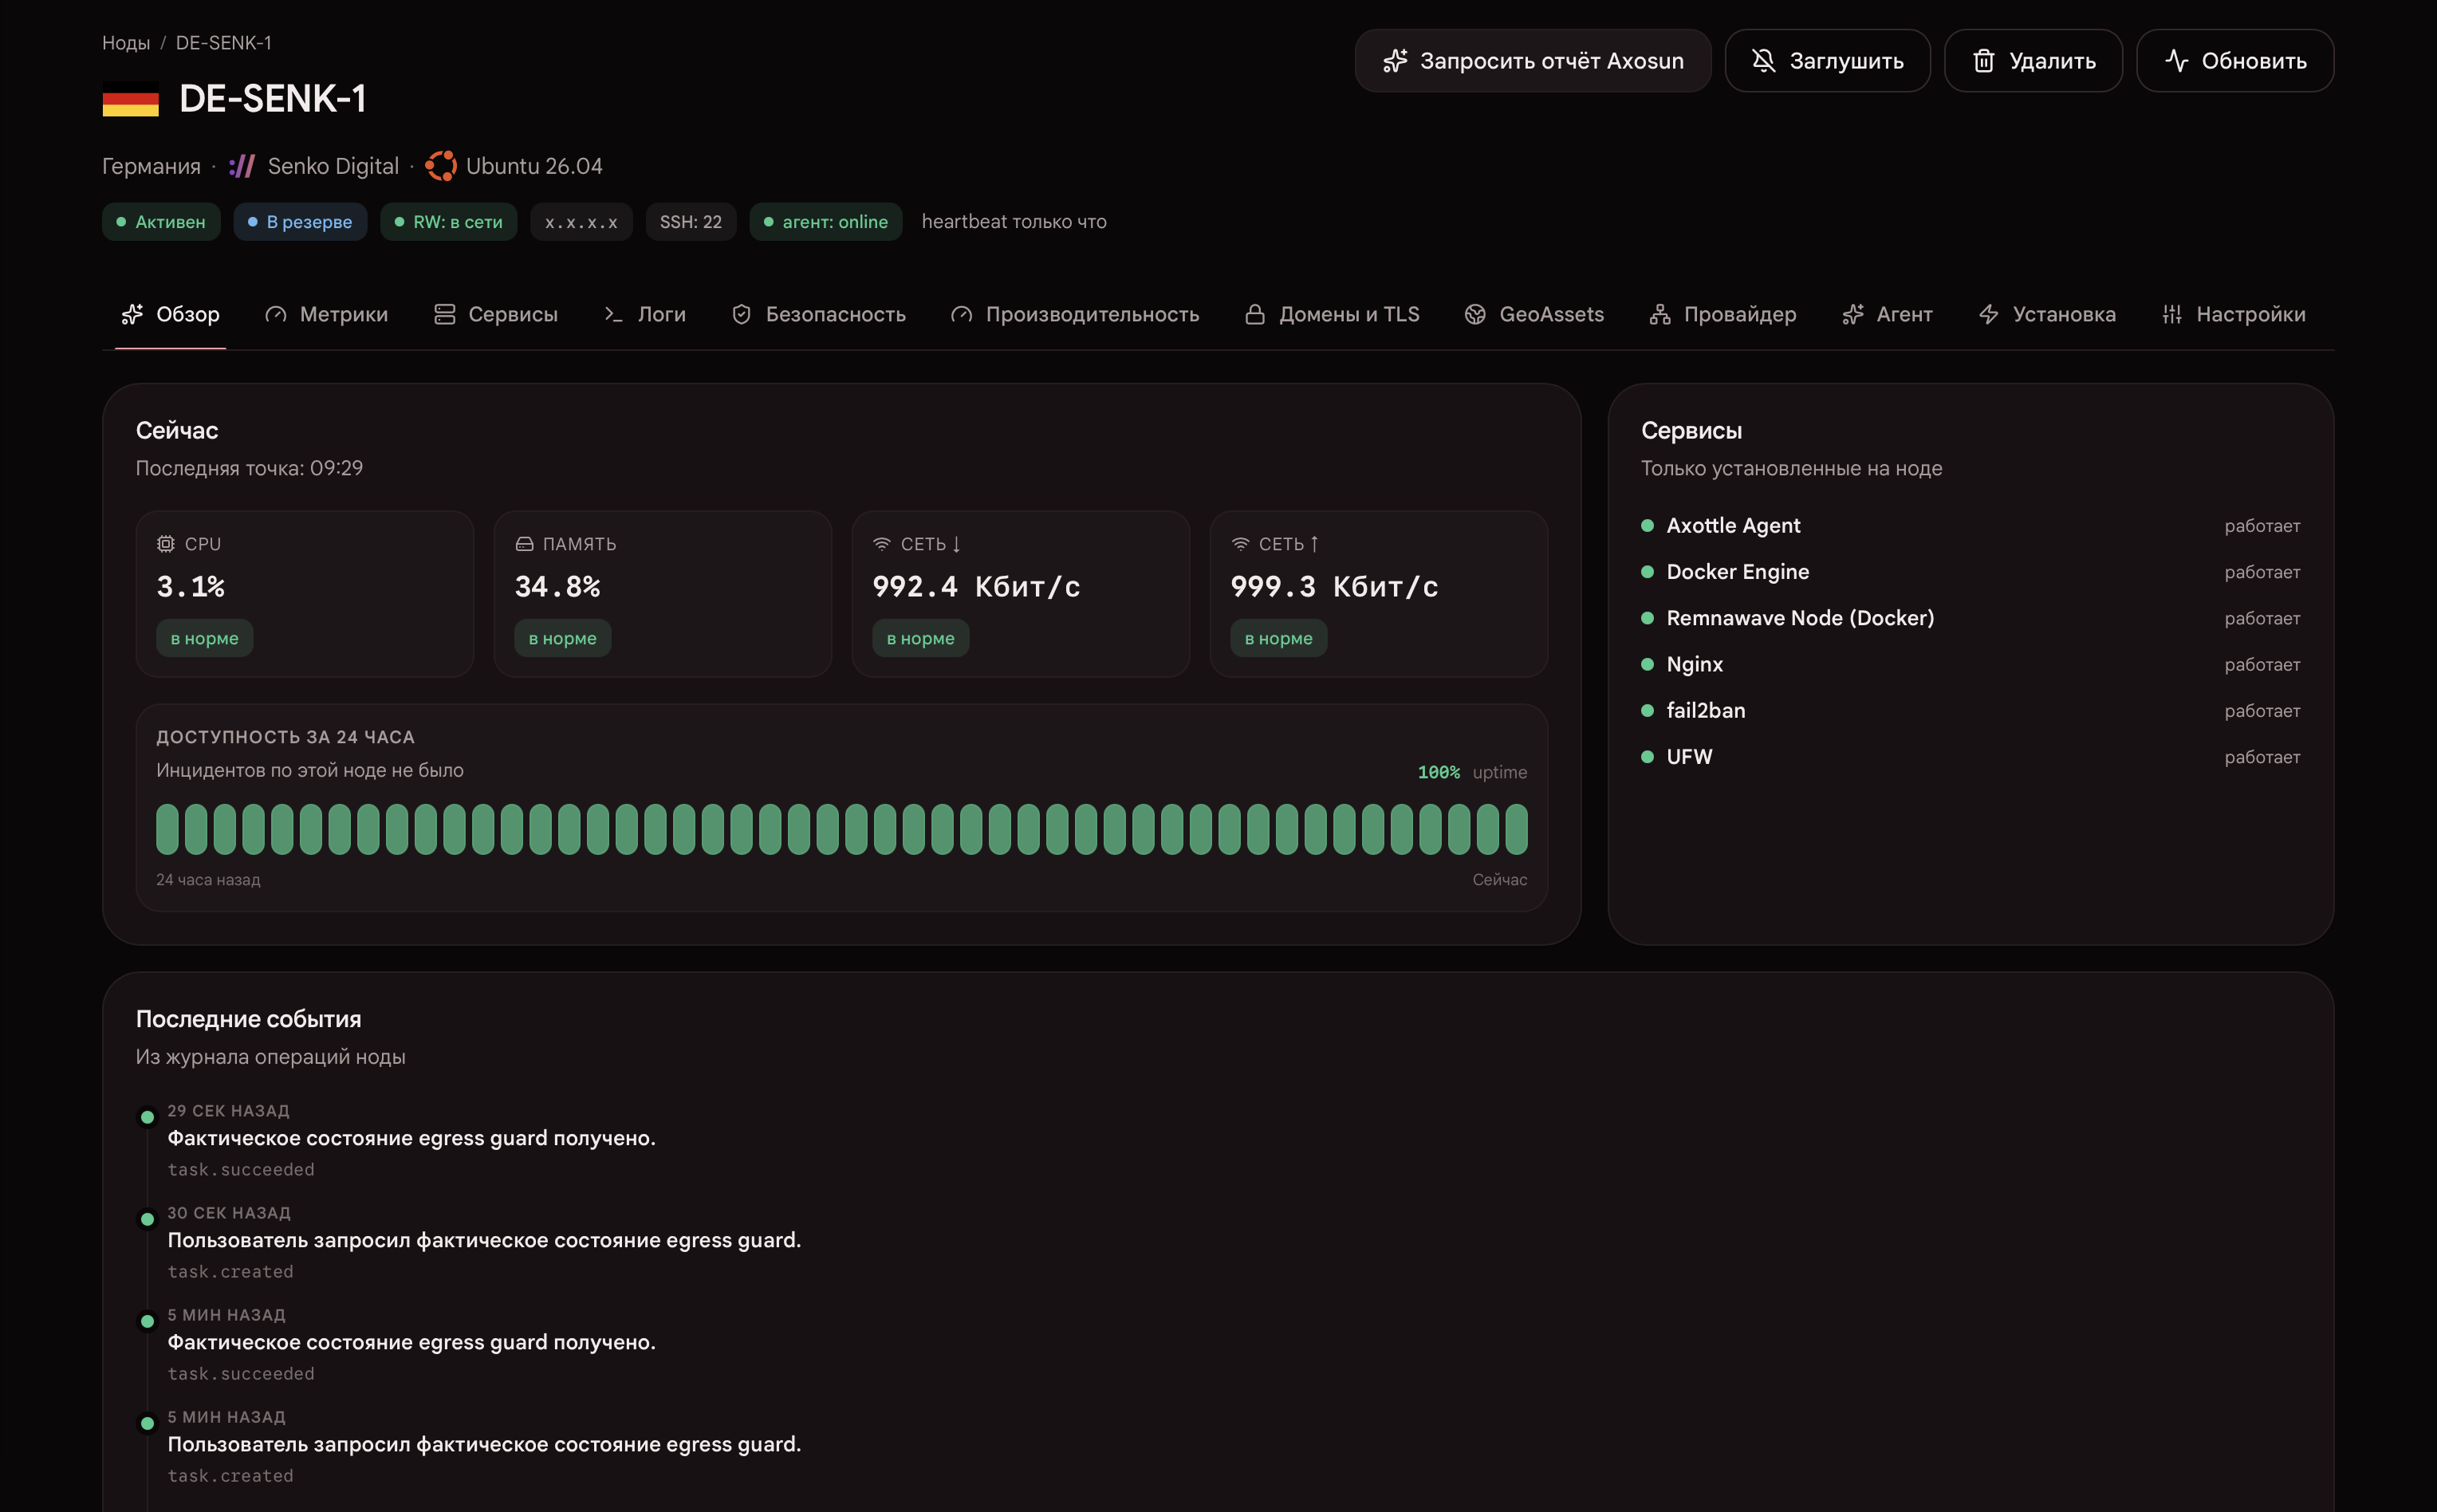Select the UFW service row
The height and width of the screenshot is (1512, 2437).
(x=1971, y=757)
